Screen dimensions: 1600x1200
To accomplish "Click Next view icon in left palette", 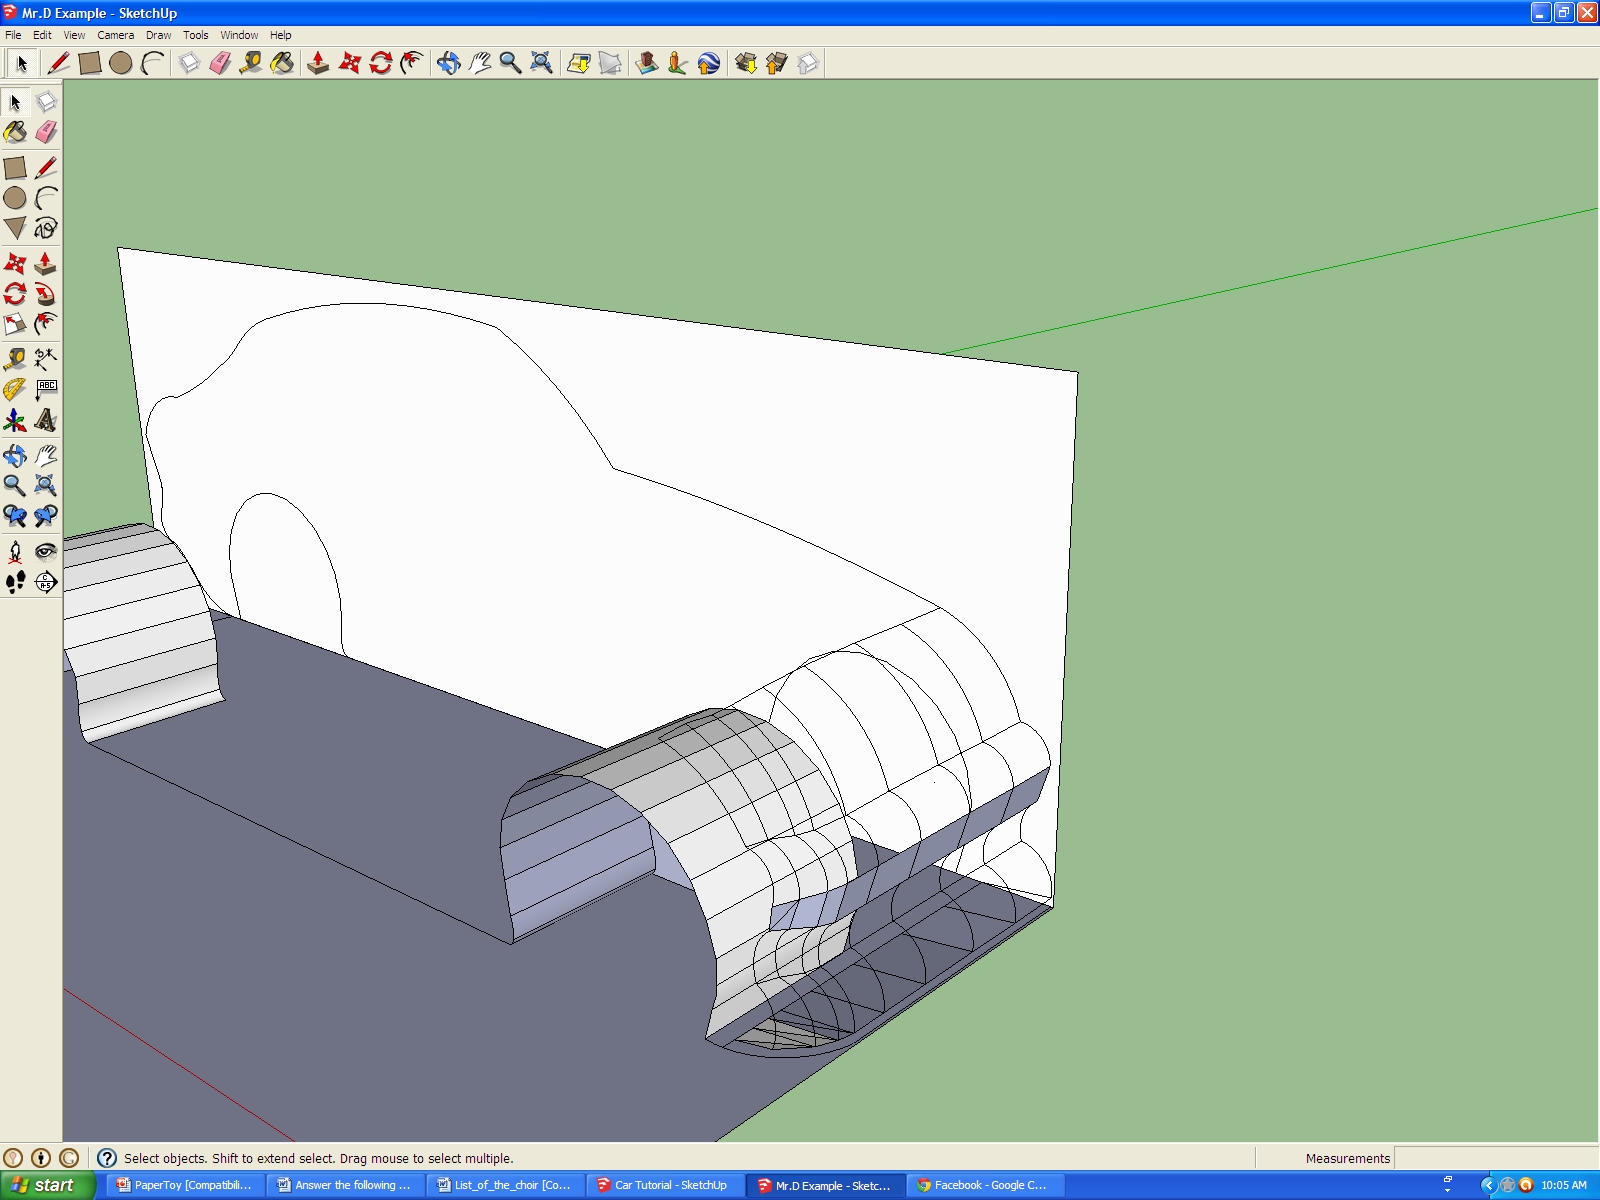I will [46, 516].
